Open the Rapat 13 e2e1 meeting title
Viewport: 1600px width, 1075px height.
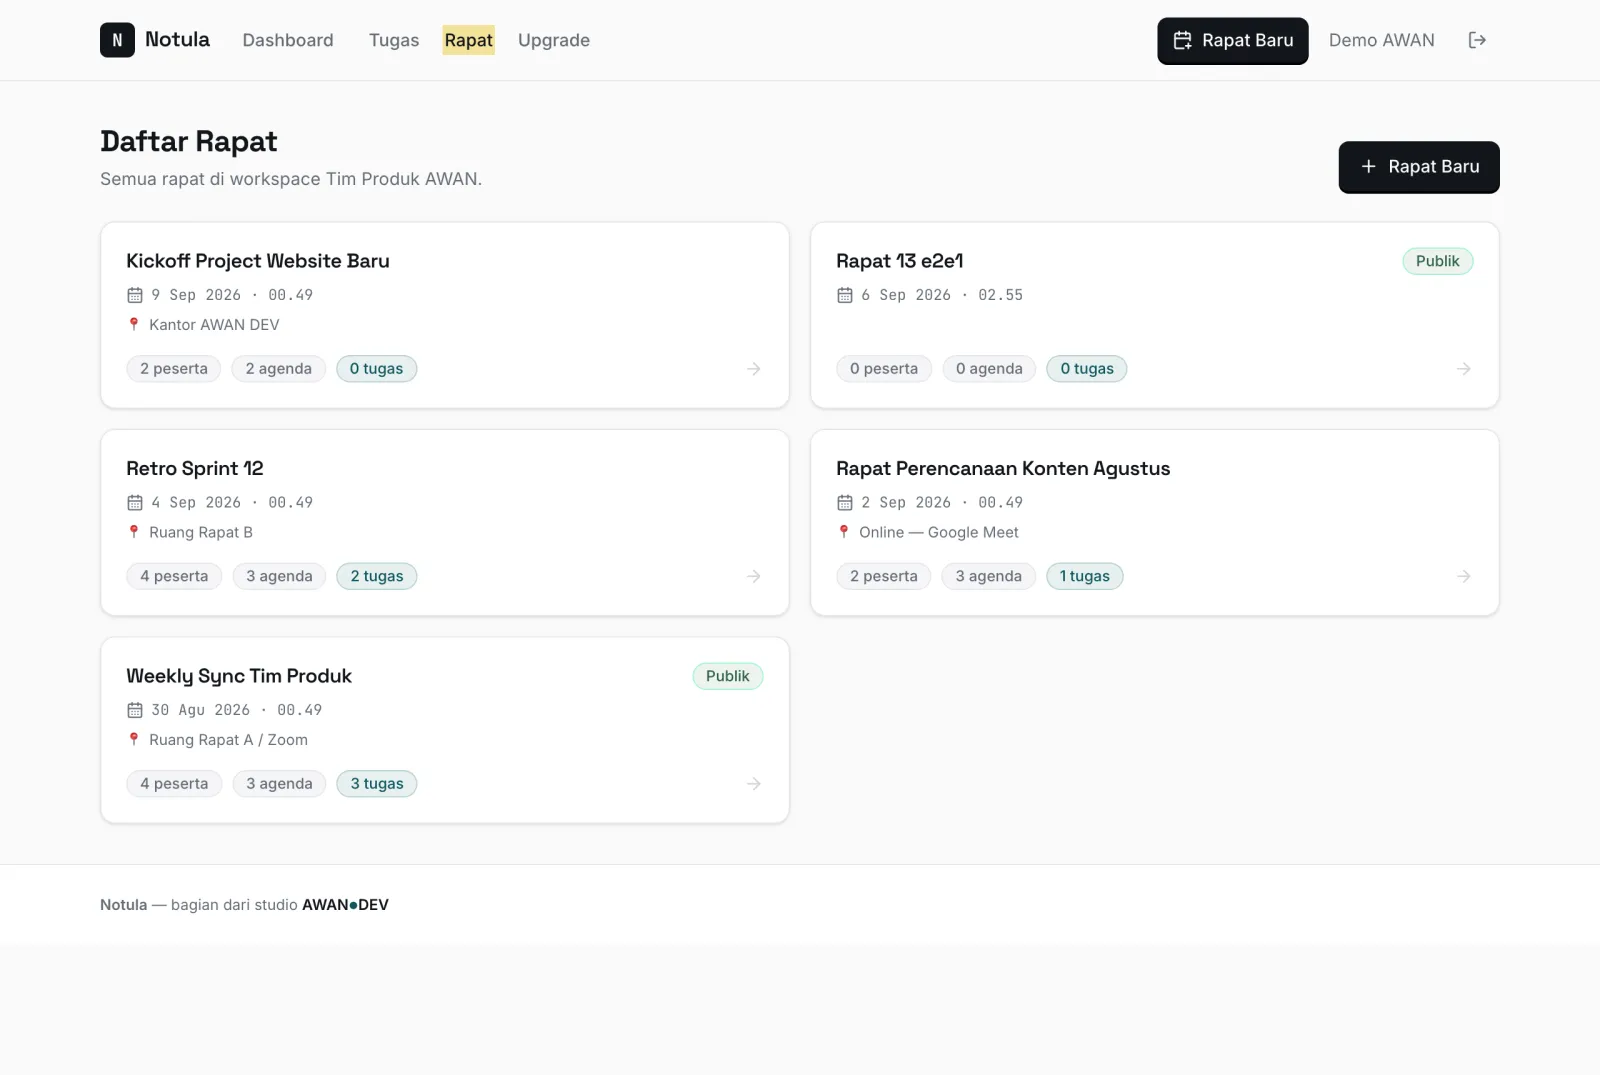pos(900,261)
